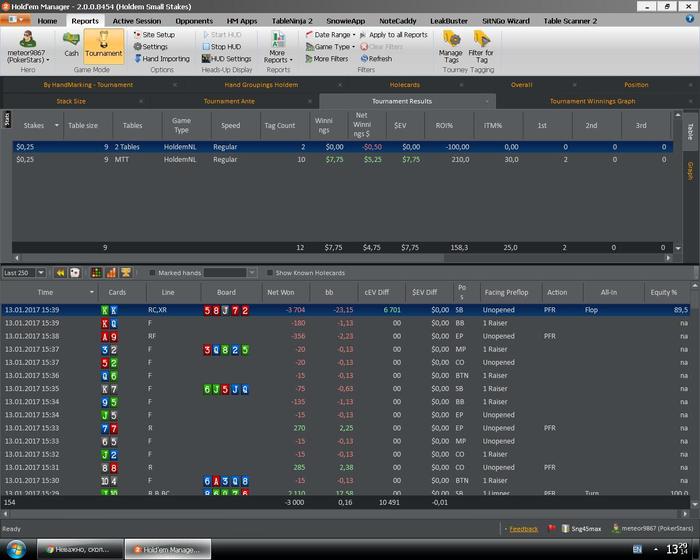Open the Tournament Winnings Graph report tab
This screenshot has width=700, height=560.
tap(592, 101)
